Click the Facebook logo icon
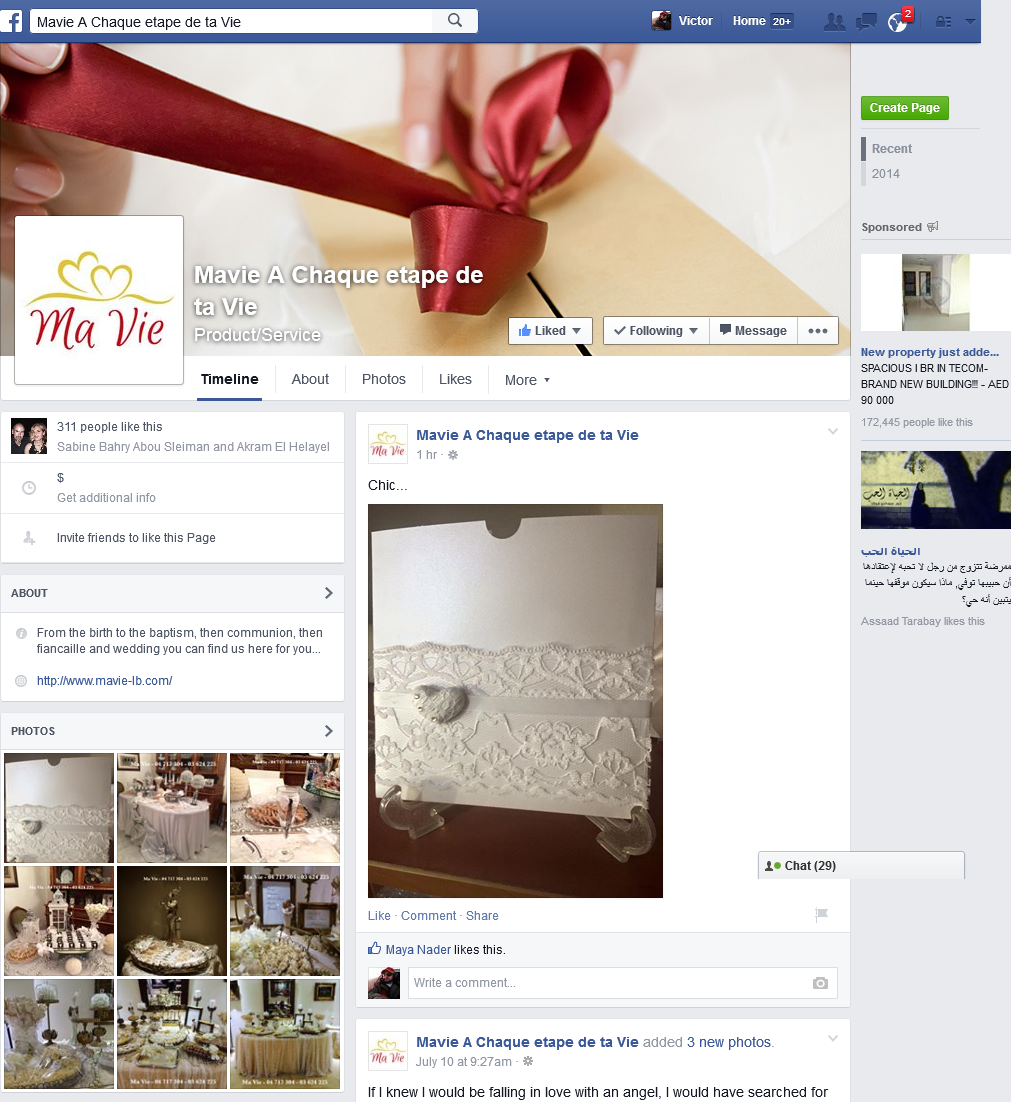The width and height of the screenshot is (1030, 1102). tap(11, 21)
